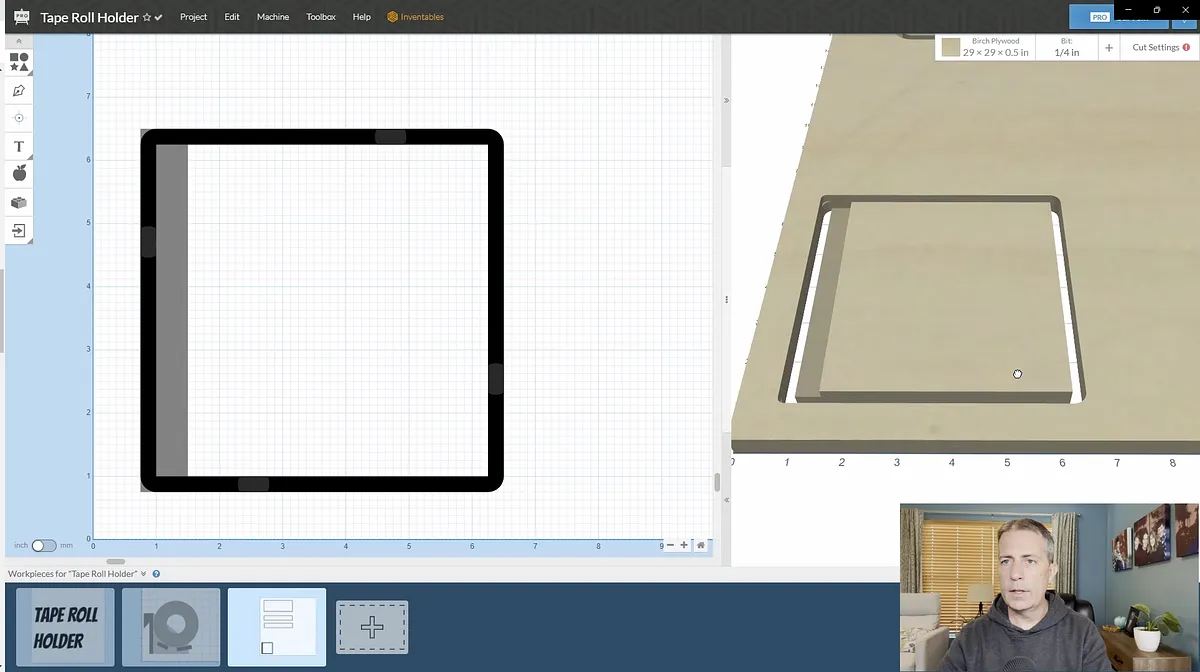Select the Text tool

coord(18,146)
